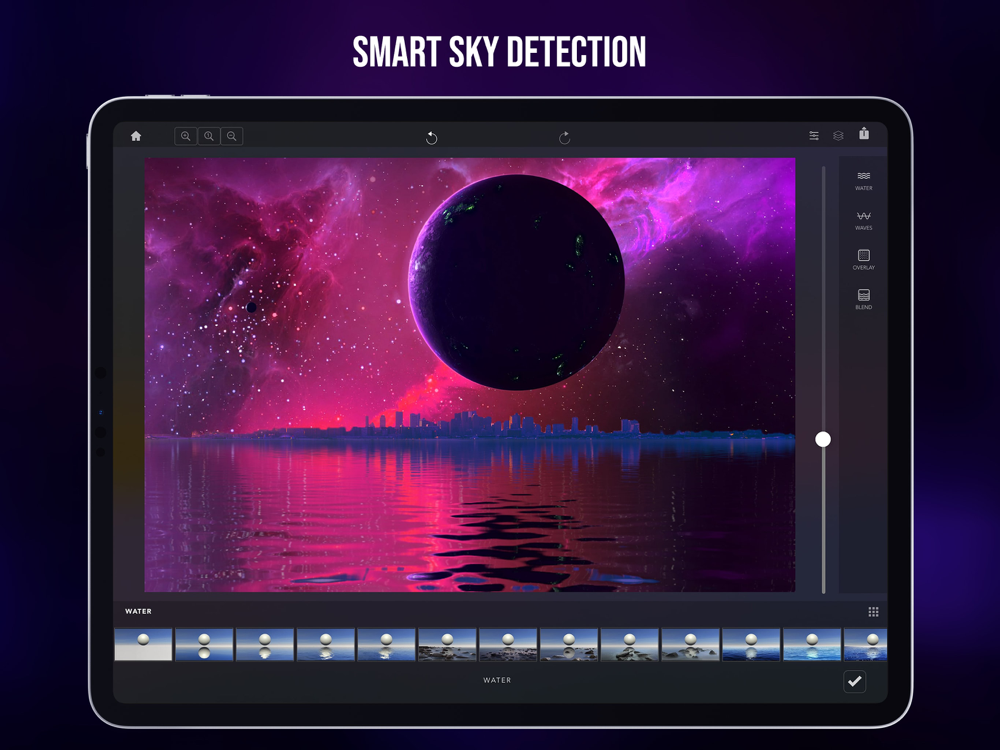The image size is (1000, 750).
Task: Choose the tenth water preset thumbnail
Action: tap(691, 645)
